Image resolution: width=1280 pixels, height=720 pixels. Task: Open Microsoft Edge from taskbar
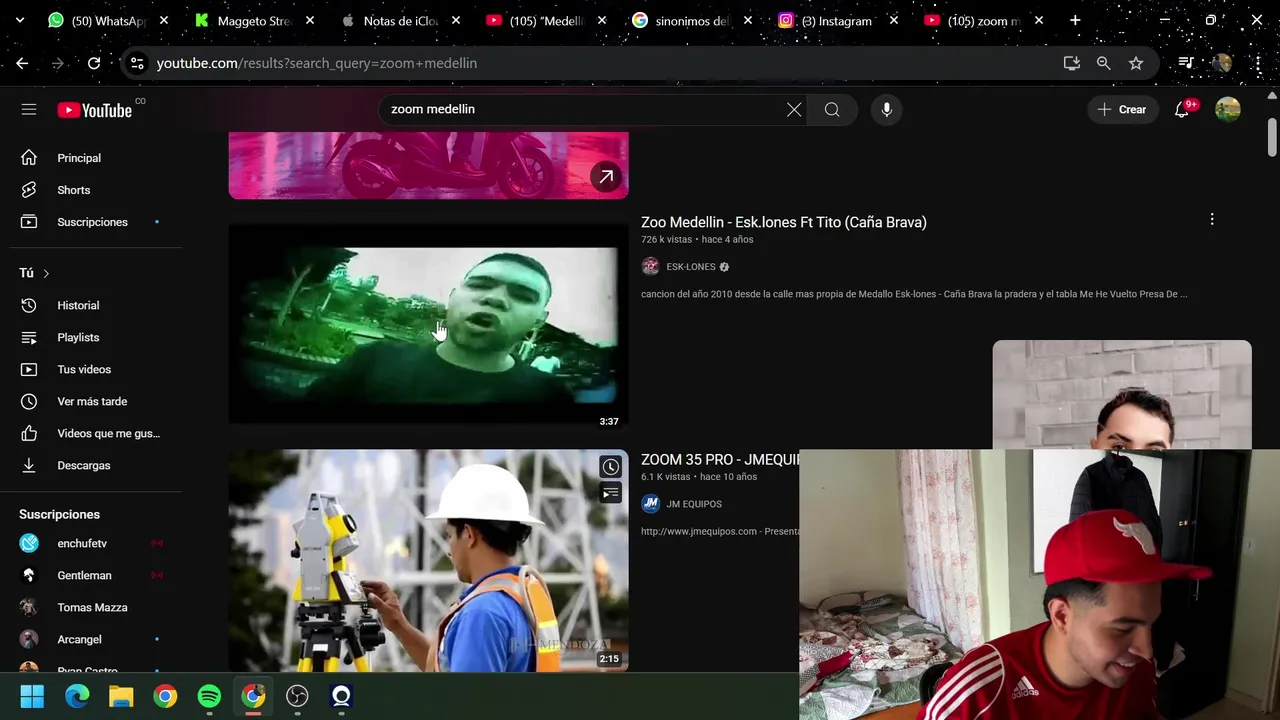tap(77, 696)
